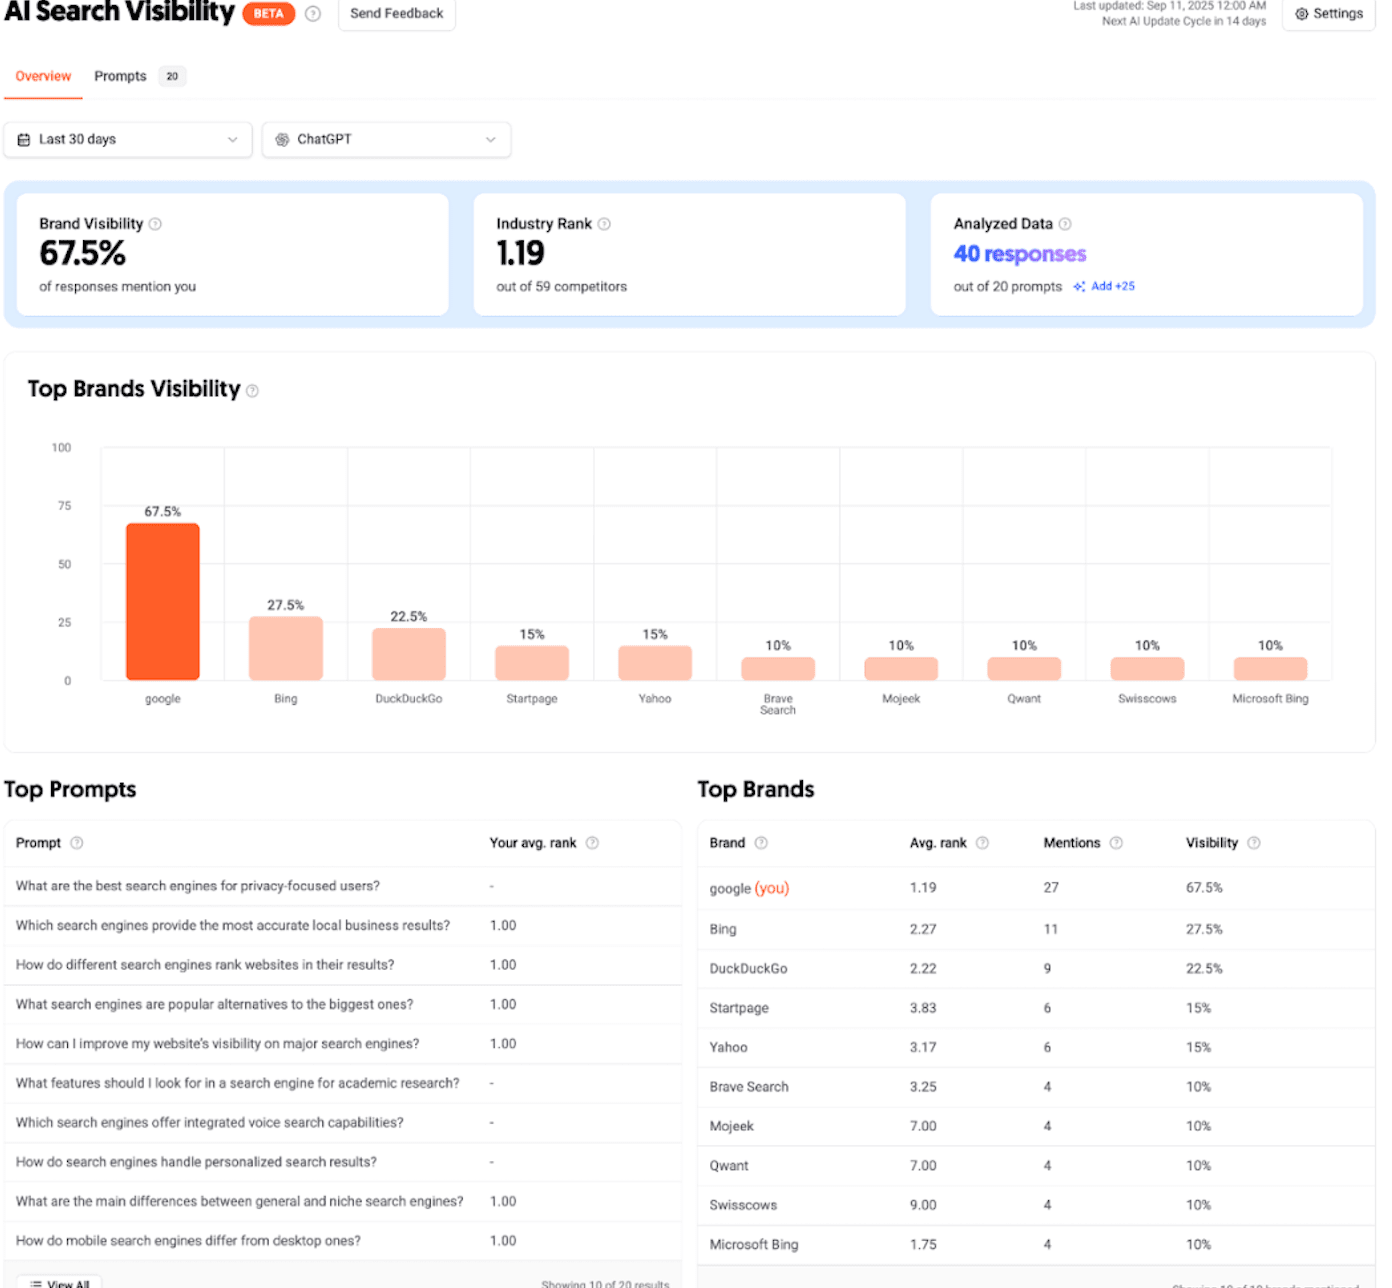Click the info icon beside Top Brands Visibility
This screenshot has height=1288, width=1392.
tap(252, 391)
